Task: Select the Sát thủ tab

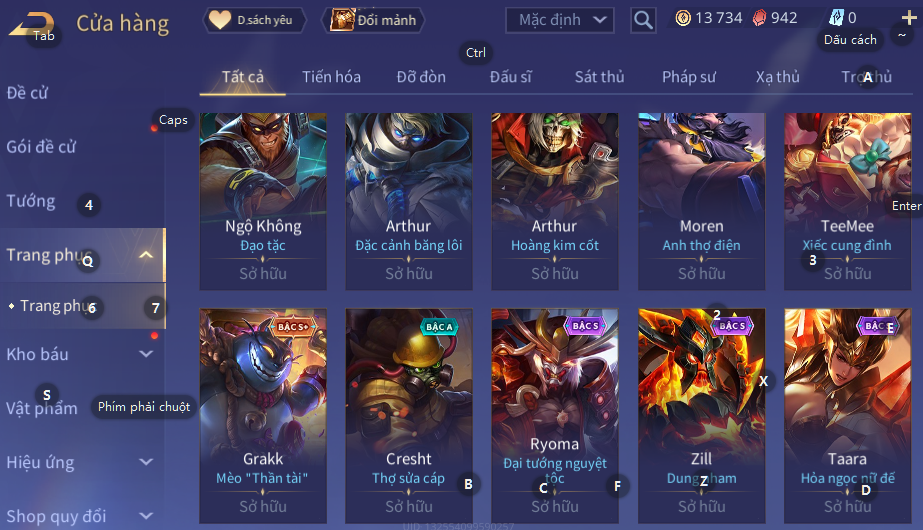Action: tap(599, 77)
